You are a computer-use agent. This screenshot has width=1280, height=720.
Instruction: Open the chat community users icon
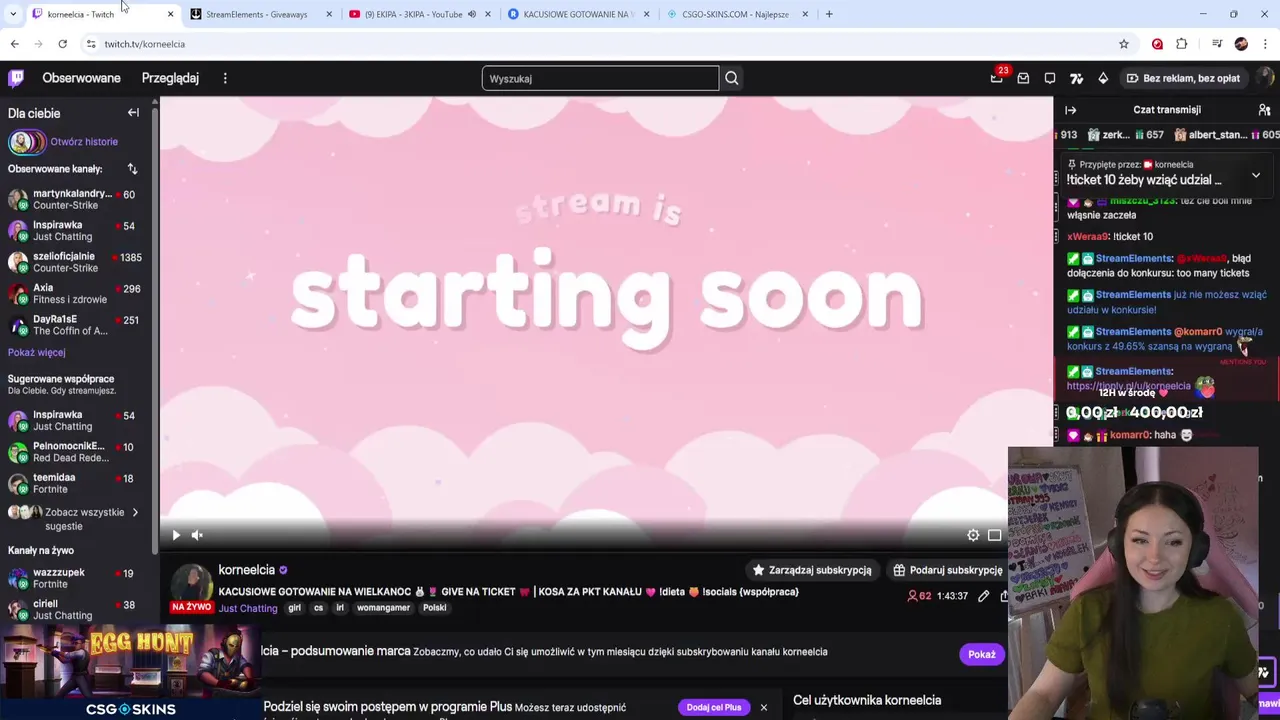point(1264,110)
